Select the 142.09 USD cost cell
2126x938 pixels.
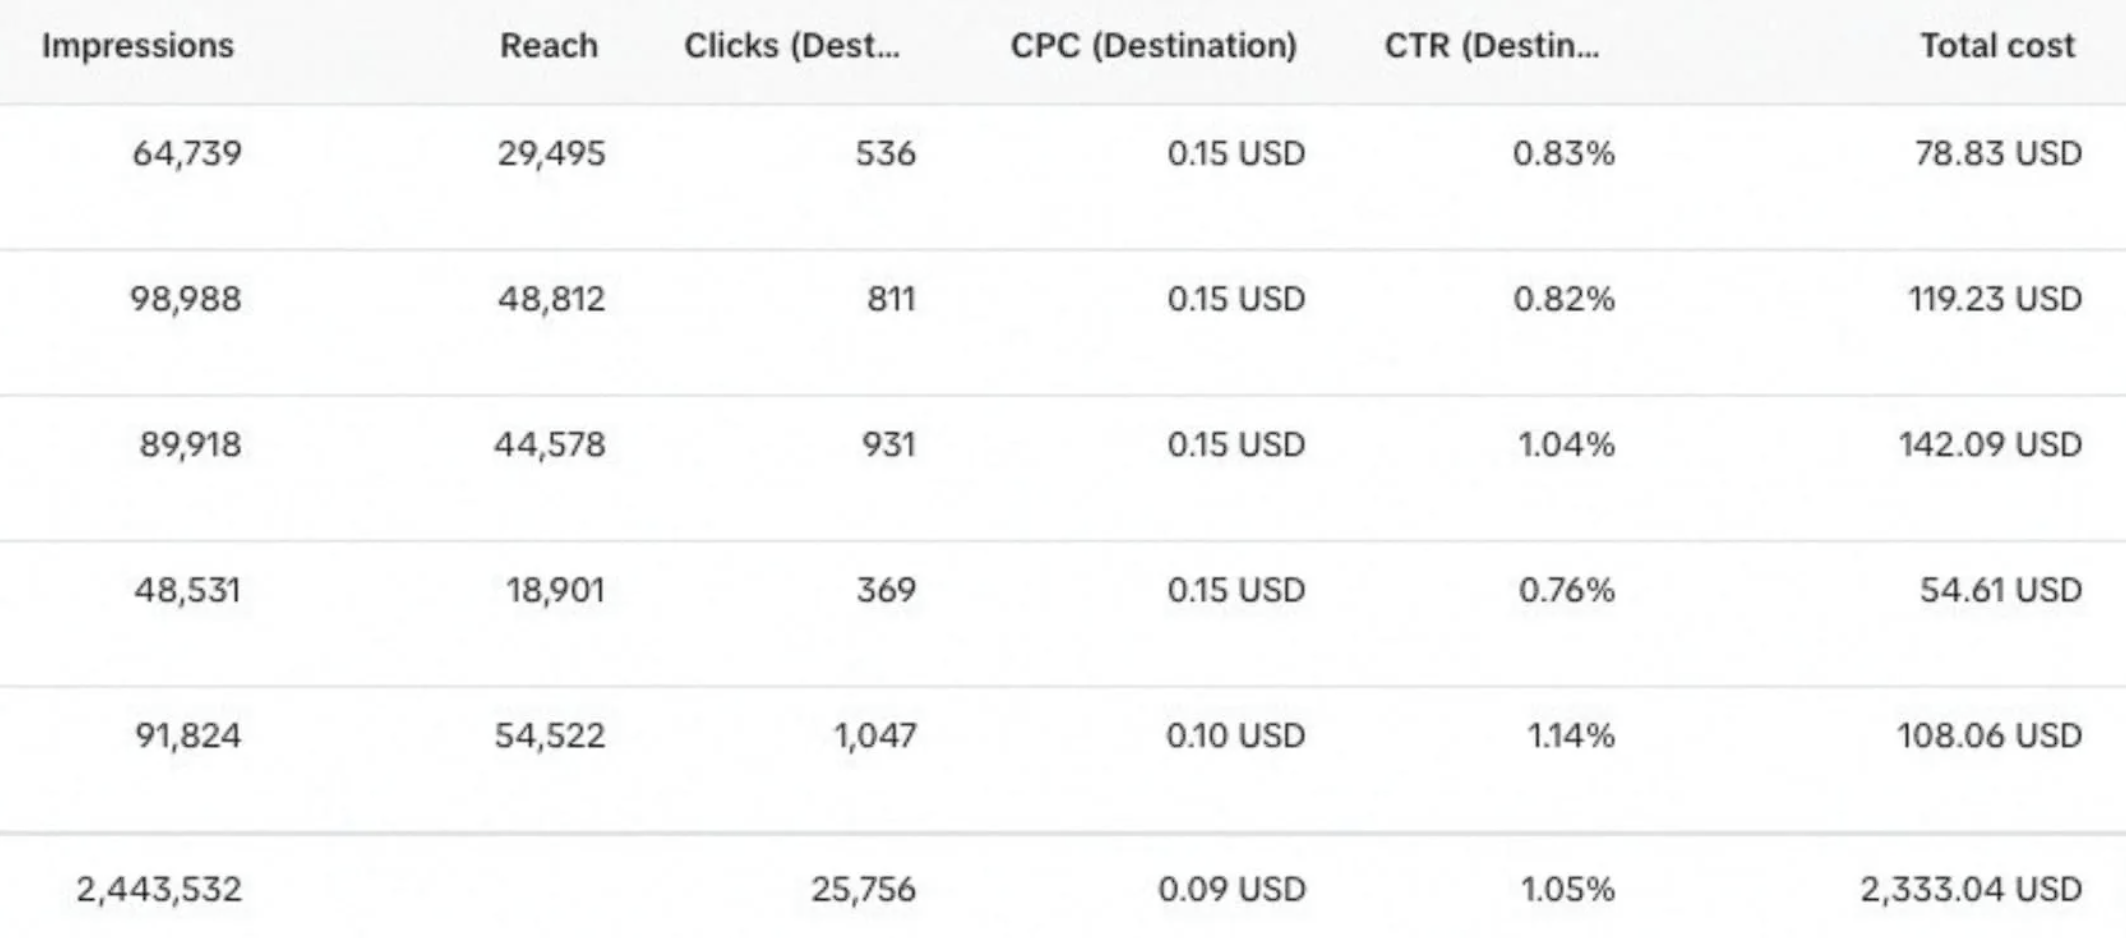[1990, 445]
